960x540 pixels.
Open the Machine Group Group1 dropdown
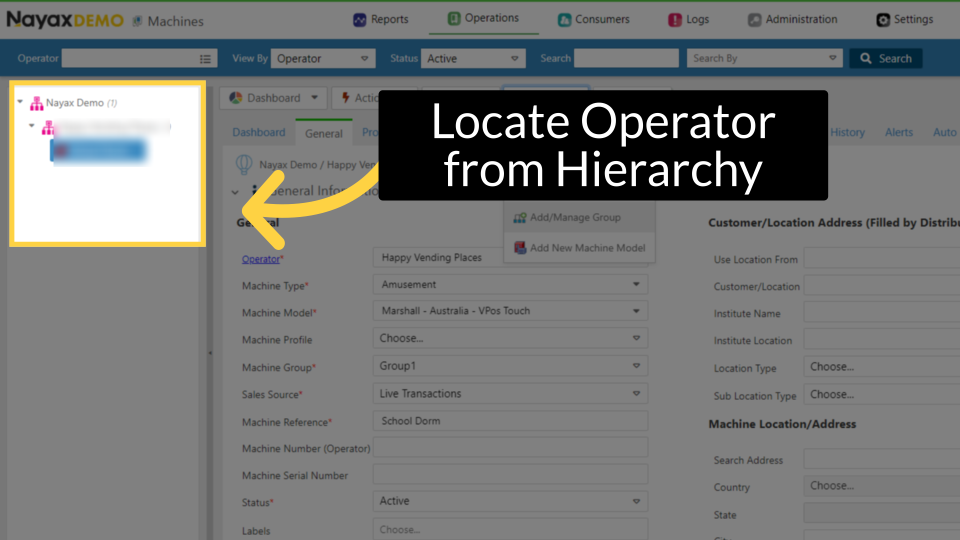coord(510,366)
